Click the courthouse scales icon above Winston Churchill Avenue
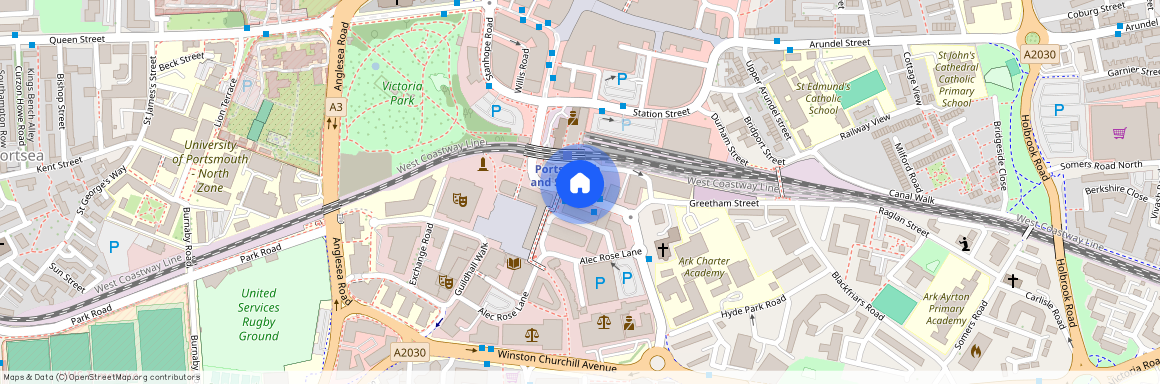 tap(532, 334)
